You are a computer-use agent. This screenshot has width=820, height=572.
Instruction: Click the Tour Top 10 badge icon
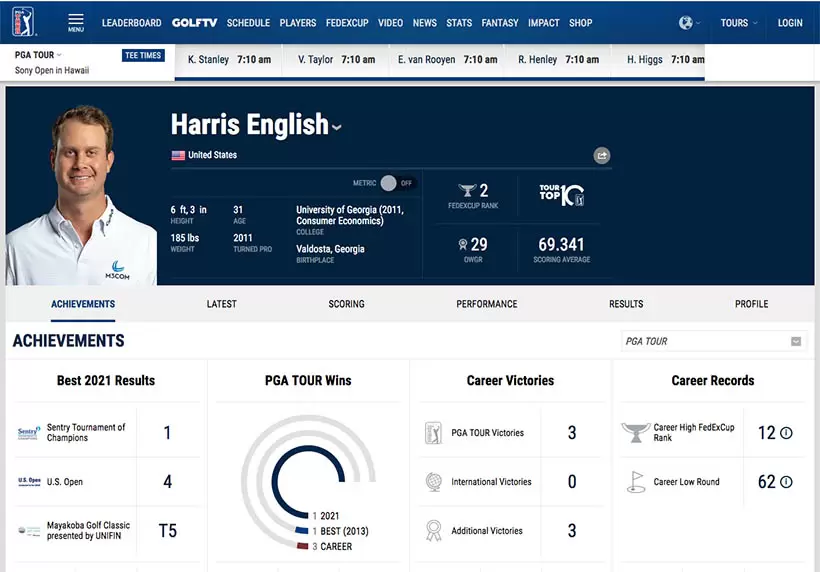tap(561, 194)
